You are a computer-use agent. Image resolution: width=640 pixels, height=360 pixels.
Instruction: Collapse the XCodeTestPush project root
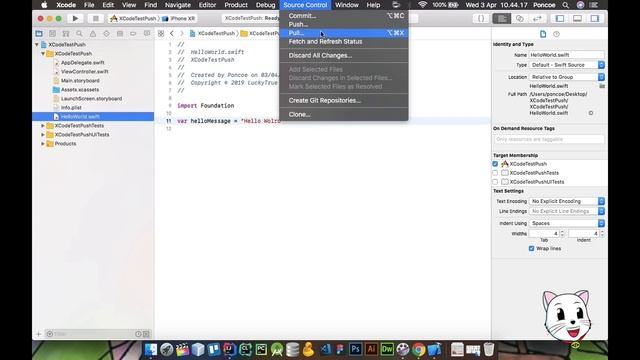click(37, 44)
